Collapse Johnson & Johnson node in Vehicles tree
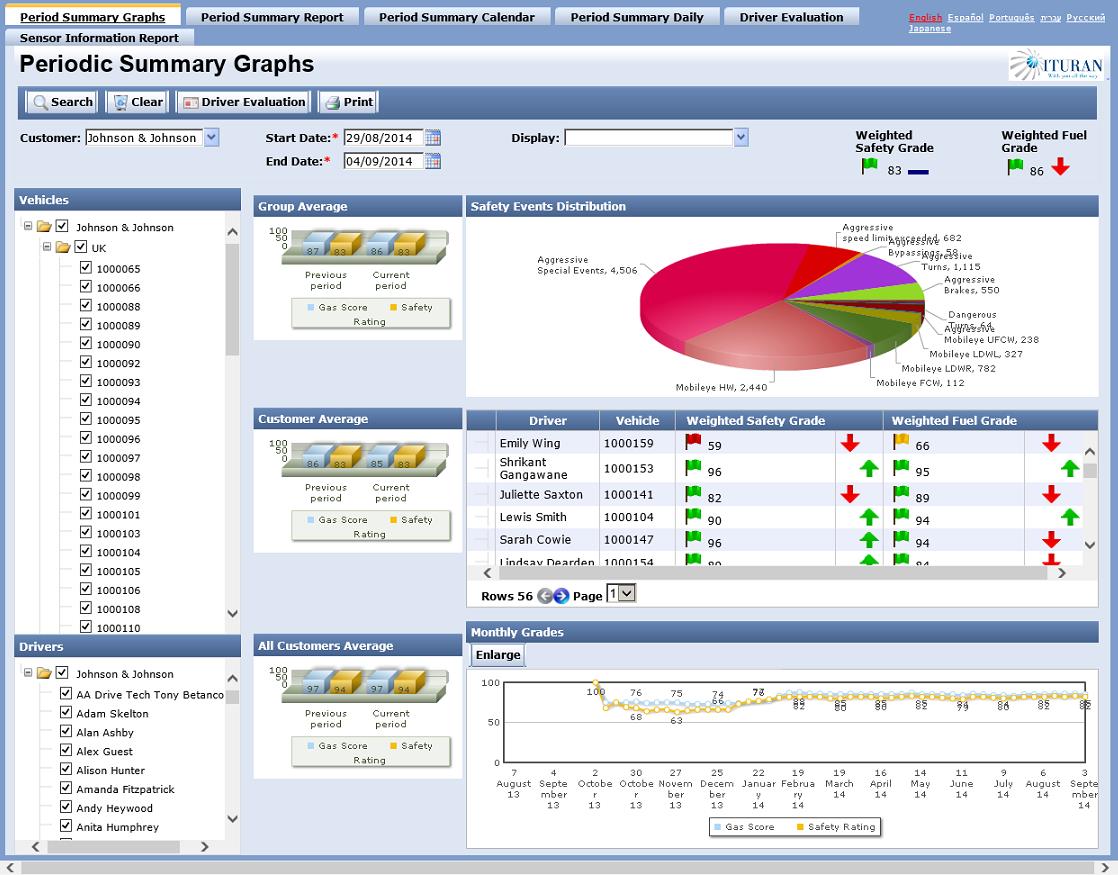Image resolution: width=1118 pixels, height=875 pixels. 28,226
